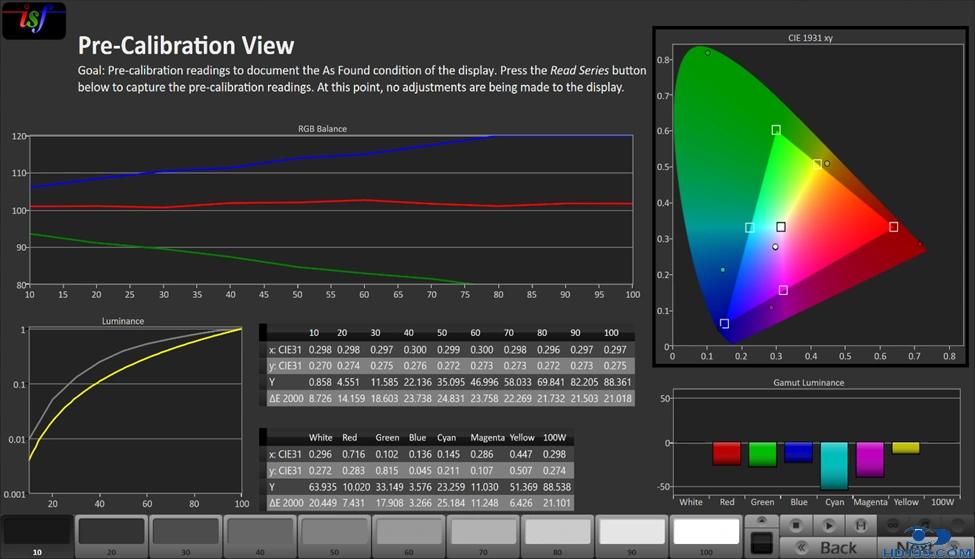Select the 70 percent gray swatch

pos(483,534)
